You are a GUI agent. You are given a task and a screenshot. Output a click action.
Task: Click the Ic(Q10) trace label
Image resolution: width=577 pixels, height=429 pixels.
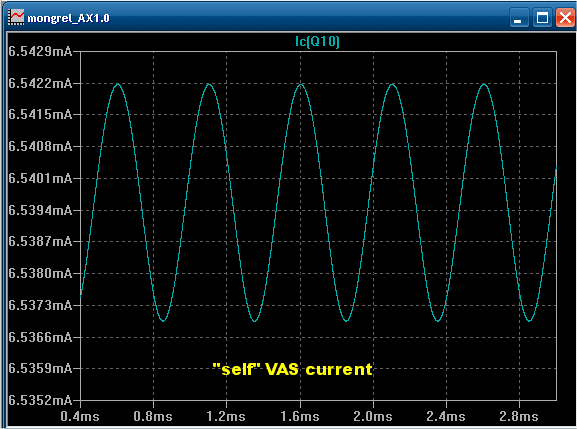(x=317, y=42)
